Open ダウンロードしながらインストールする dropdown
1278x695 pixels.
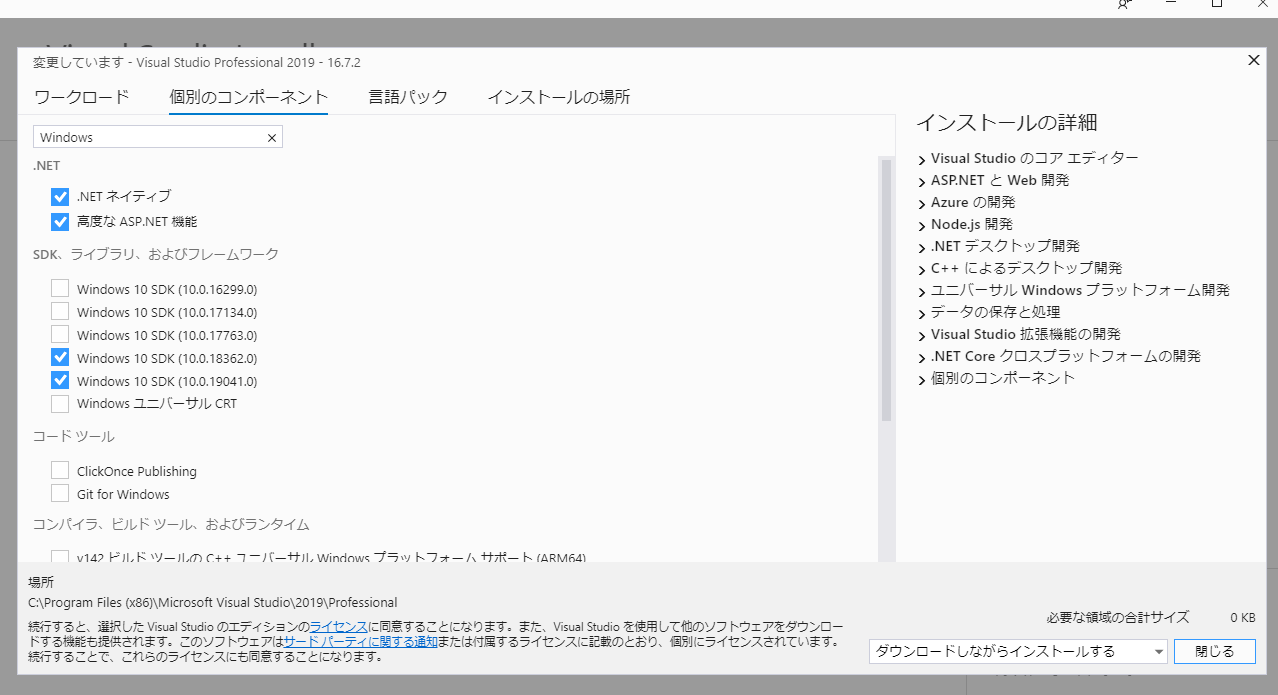pyautogui.click(x=1018, y=651)
